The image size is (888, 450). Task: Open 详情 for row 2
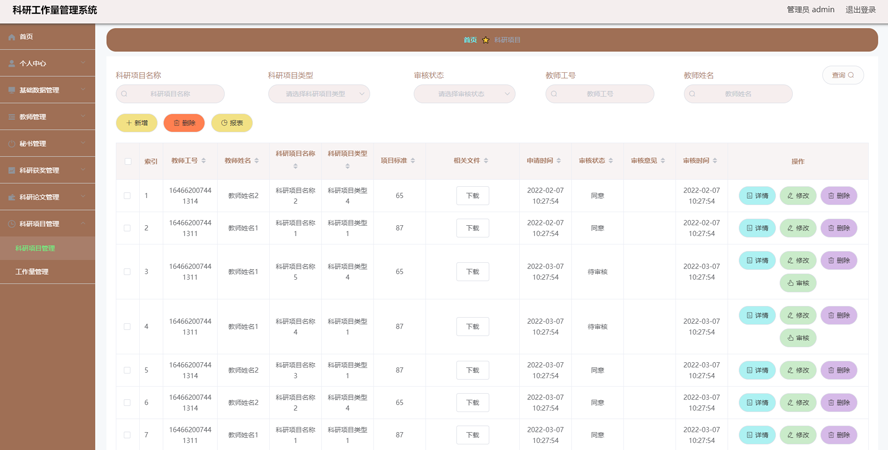(x=757, y=228)
